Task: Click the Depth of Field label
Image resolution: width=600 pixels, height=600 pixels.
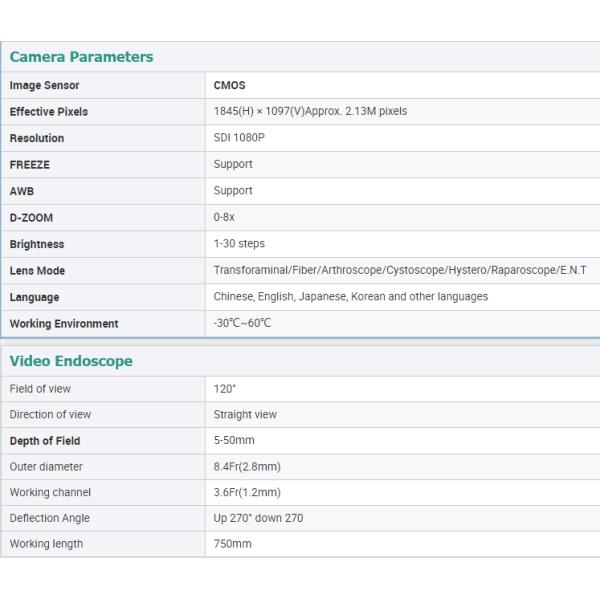Action: (45, 441)
